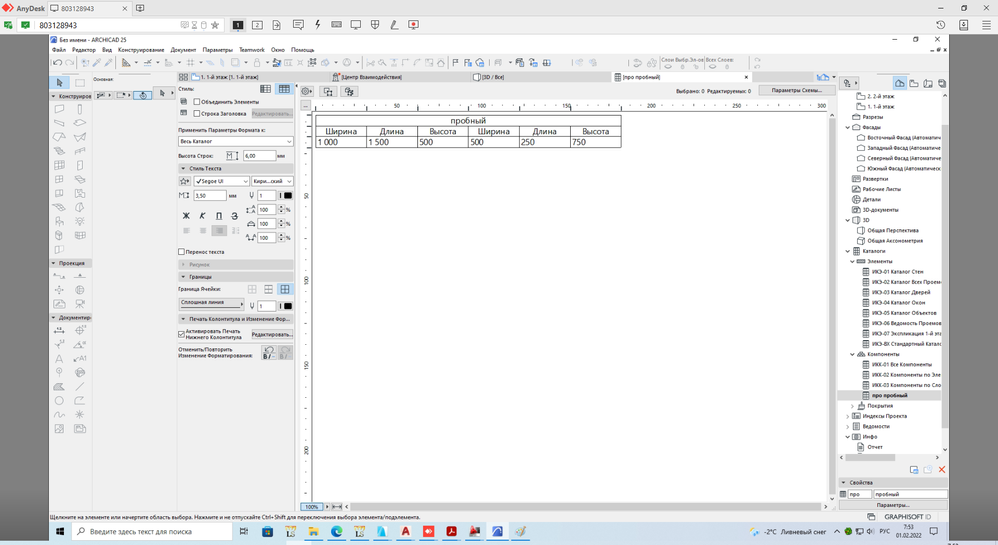Image resolution: width=998 pixels, height=545 pixels.
Task: Toggle the Строка Заголовка checkbox
Action: 197,114
